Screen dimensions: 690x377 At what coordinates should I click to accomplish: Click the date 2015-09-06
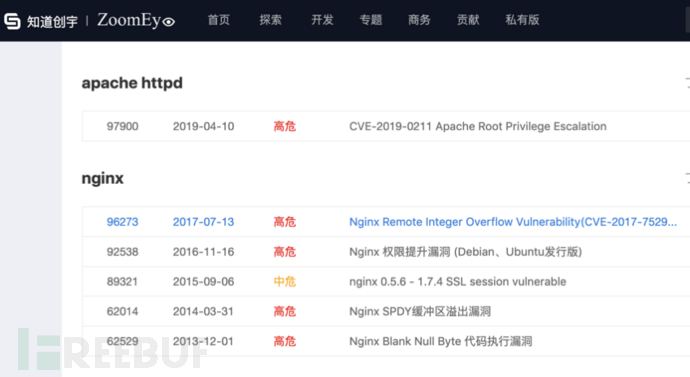[x=203, y=282]
